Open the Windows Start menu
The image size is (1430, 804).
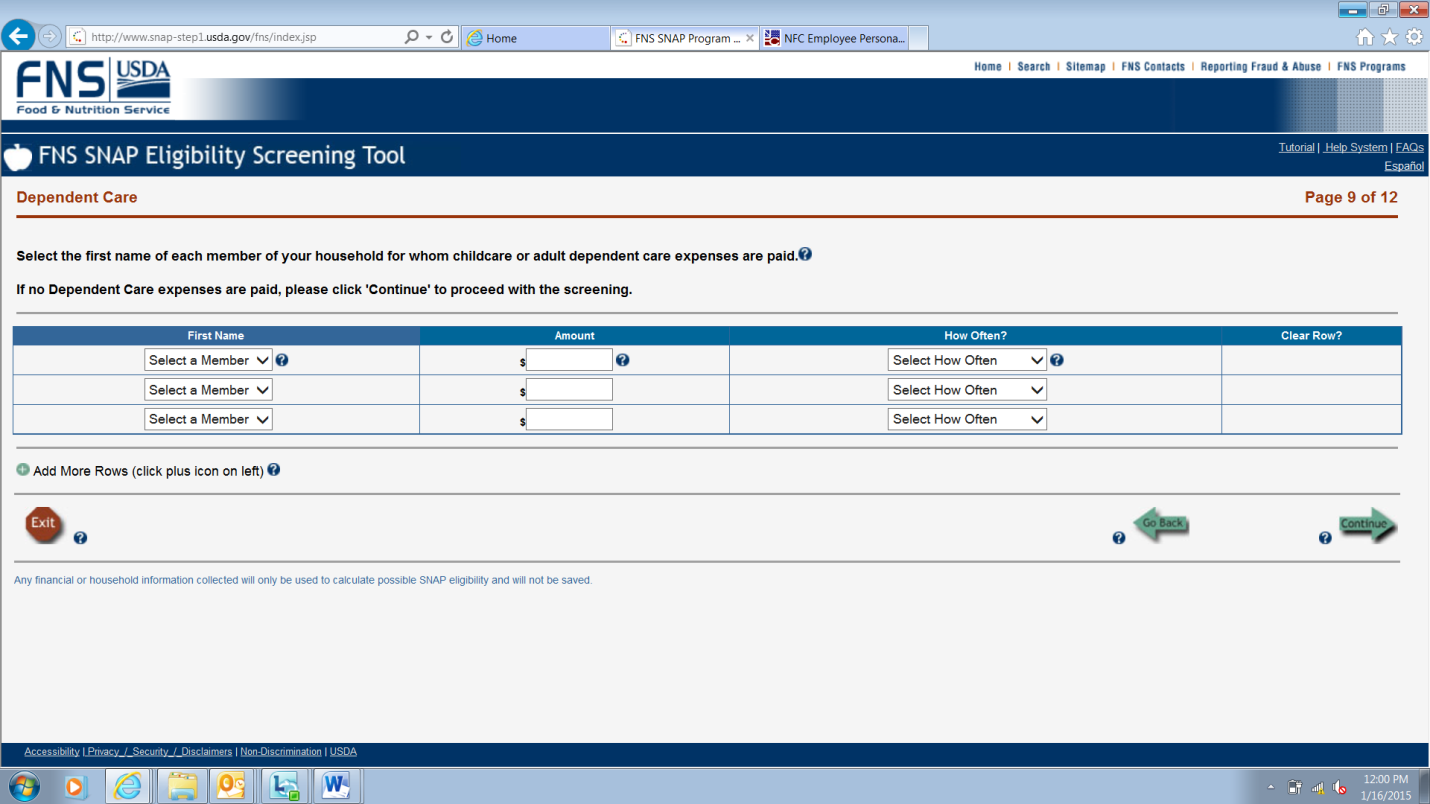pos(23,786)
